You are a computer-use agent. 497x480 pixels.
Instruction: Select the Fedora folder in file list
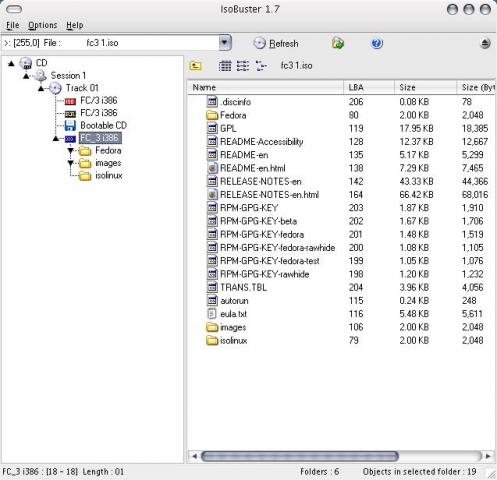pyautogui.click(x=233, y=115)
